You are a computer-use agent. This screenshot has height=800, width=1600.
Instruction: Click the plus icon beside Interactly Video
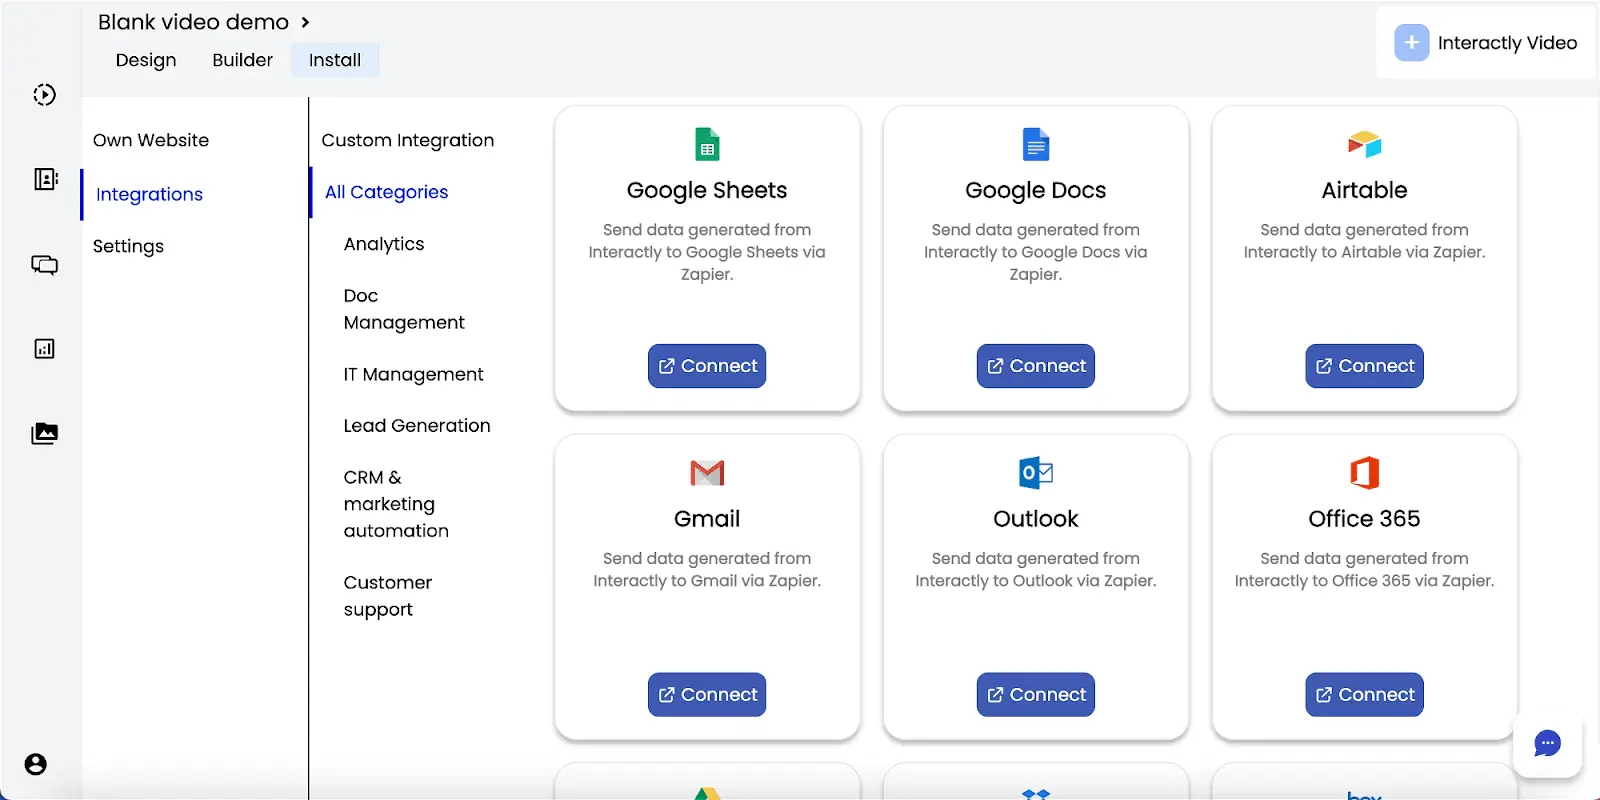(1411, 43)
